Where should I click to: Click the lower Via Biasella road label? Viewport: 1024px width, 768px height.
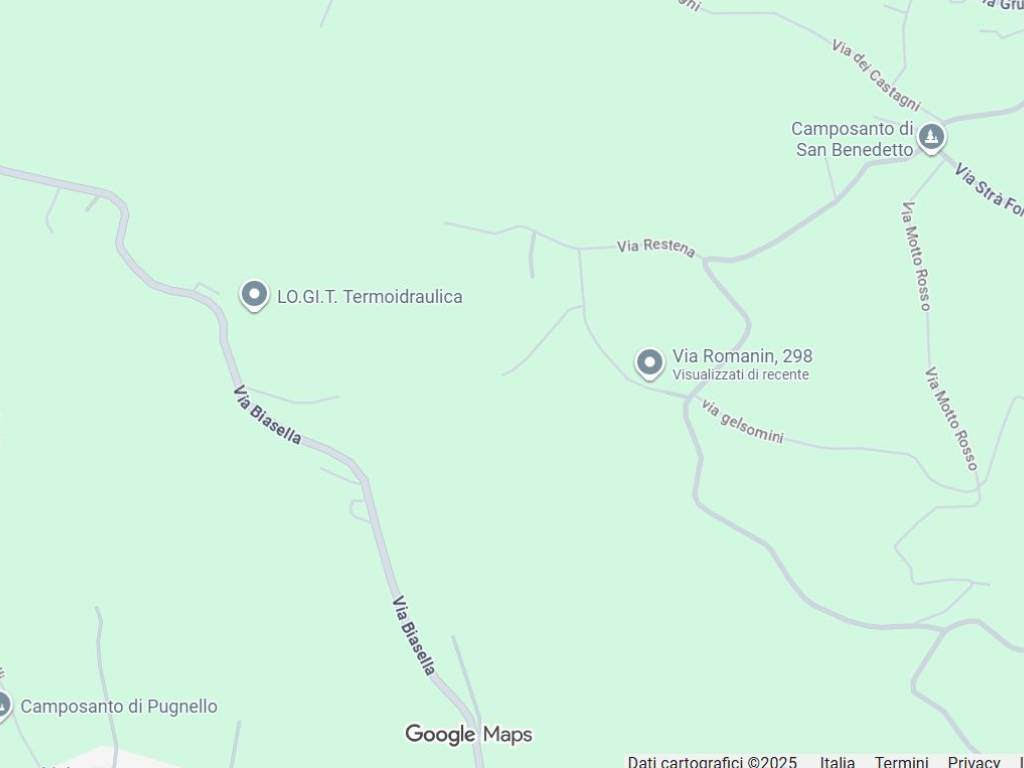[413, 635]
